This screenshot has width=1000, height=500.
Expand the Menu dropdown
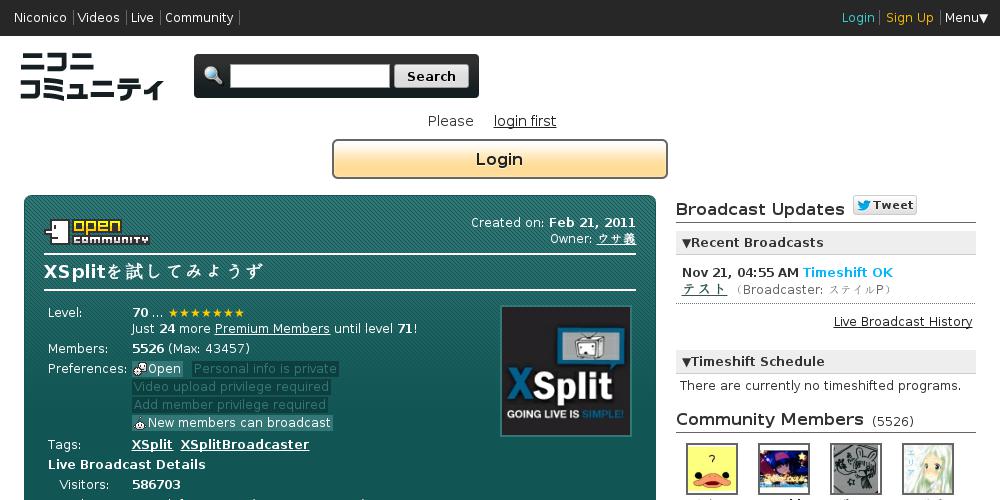966,18
